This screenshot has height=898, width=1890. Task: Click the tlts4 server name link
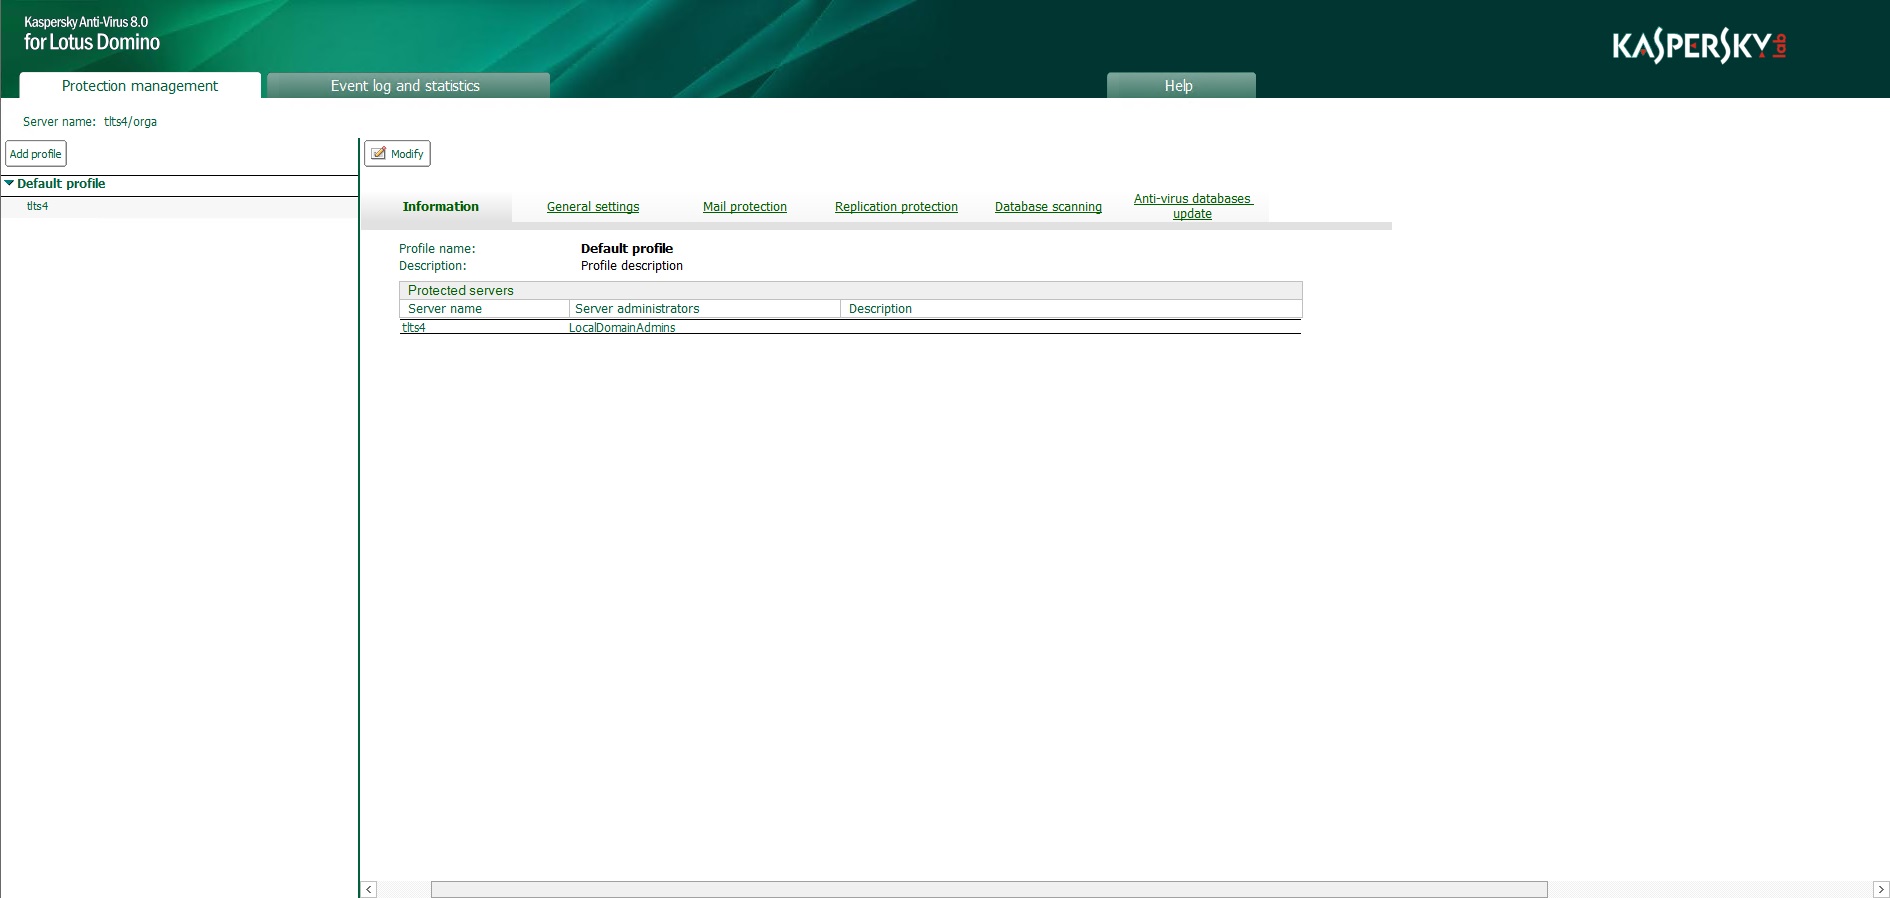tap(414, 328)
